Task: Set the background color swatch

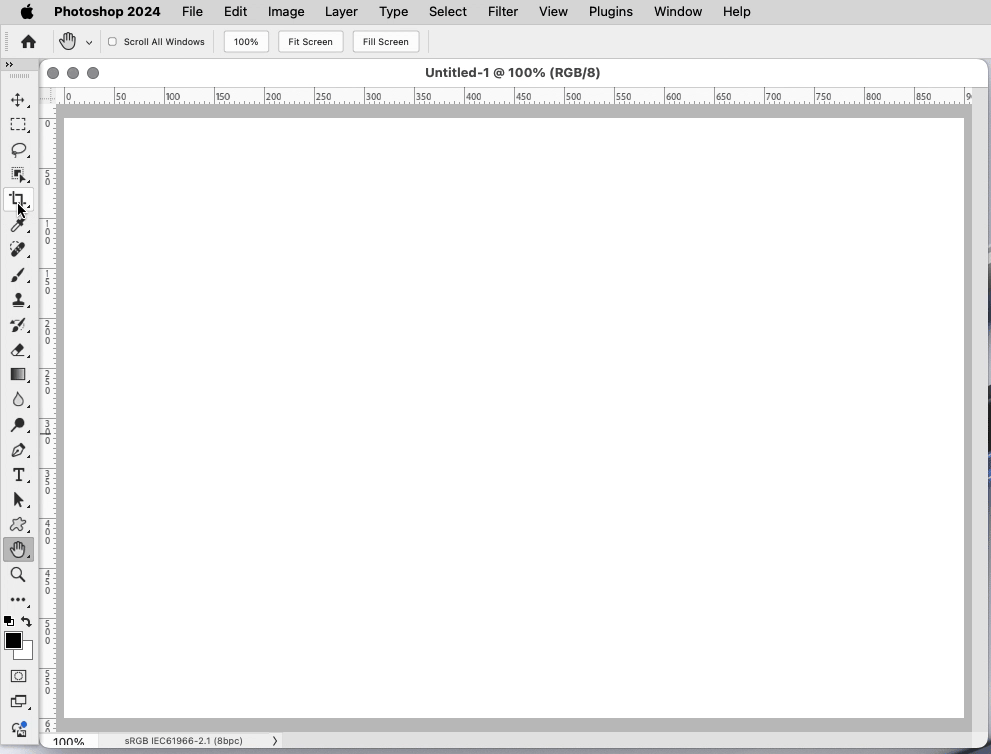Action: tap(27, 654)
